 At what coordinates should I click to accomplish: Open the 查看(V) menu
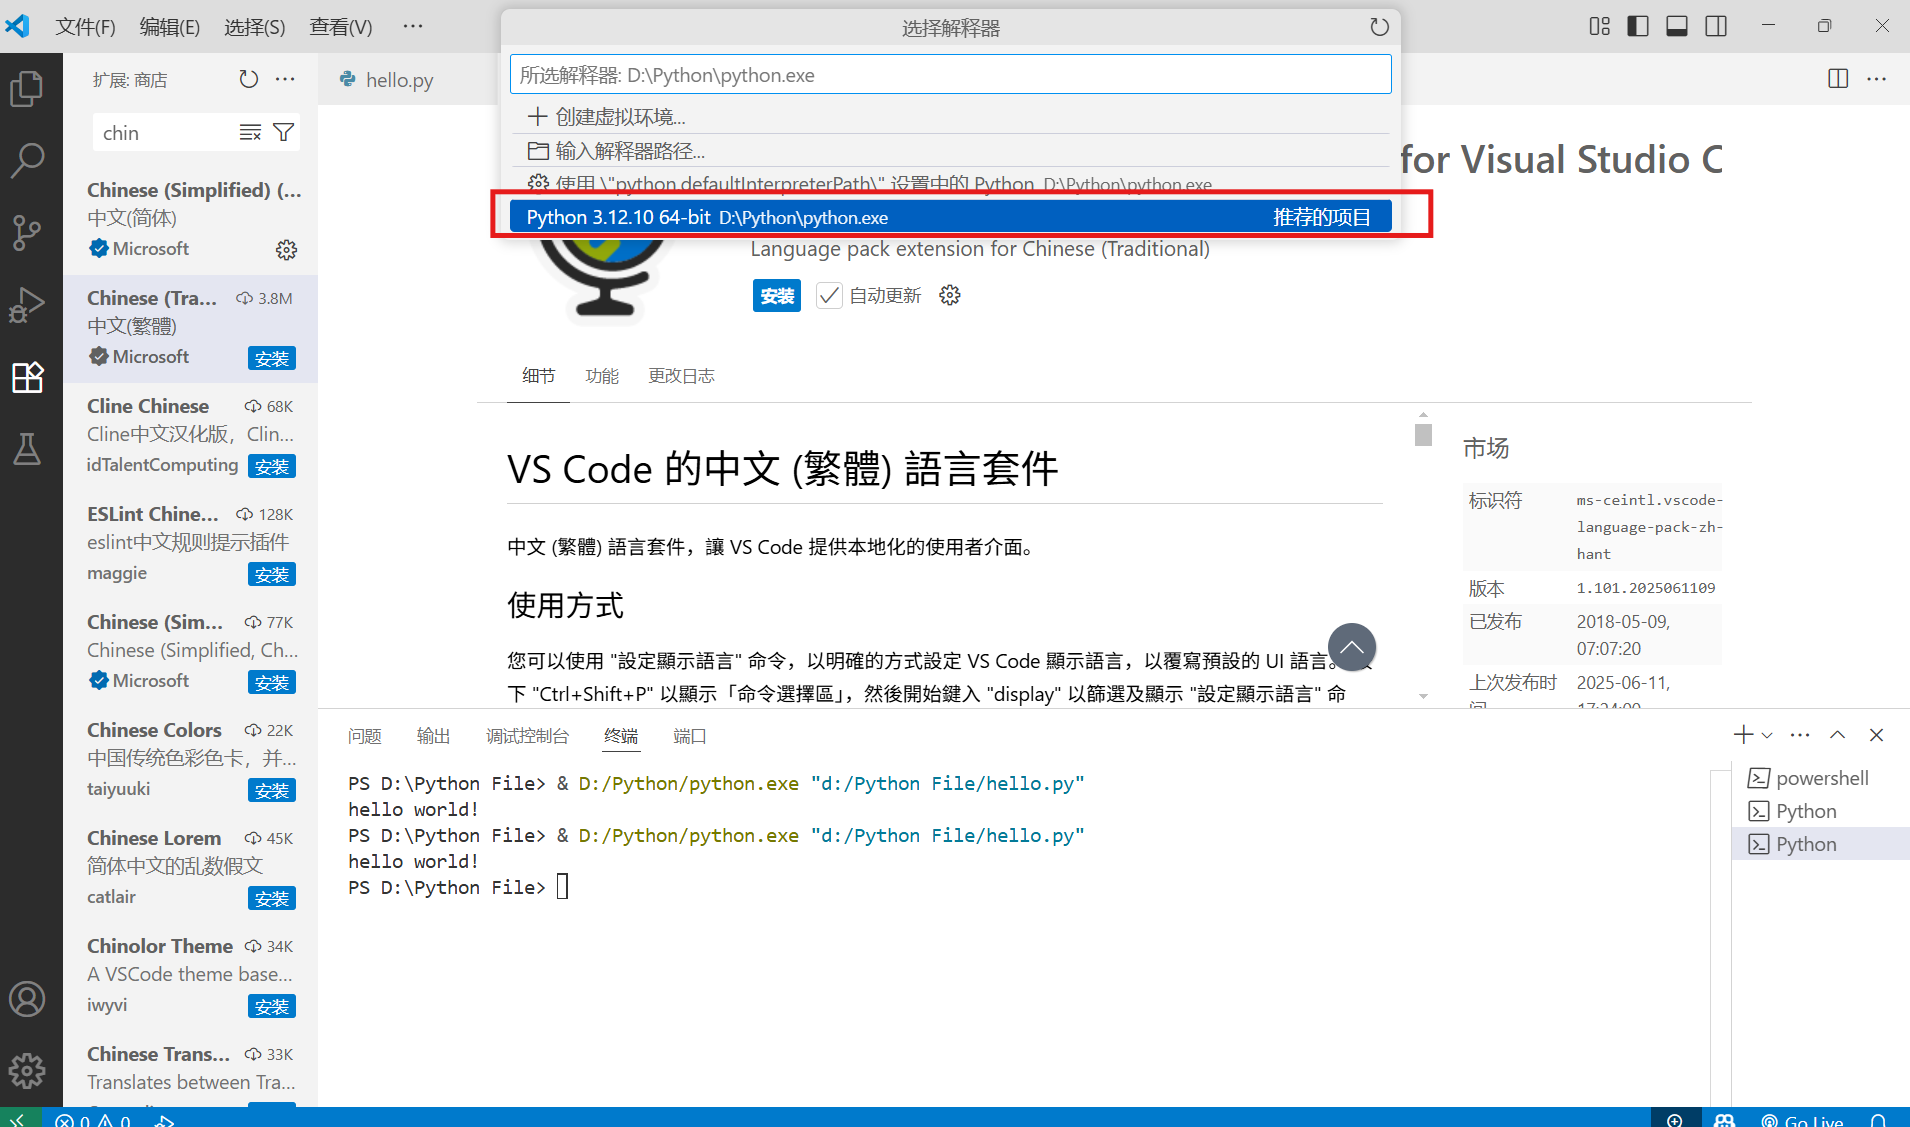pos(341,27)
